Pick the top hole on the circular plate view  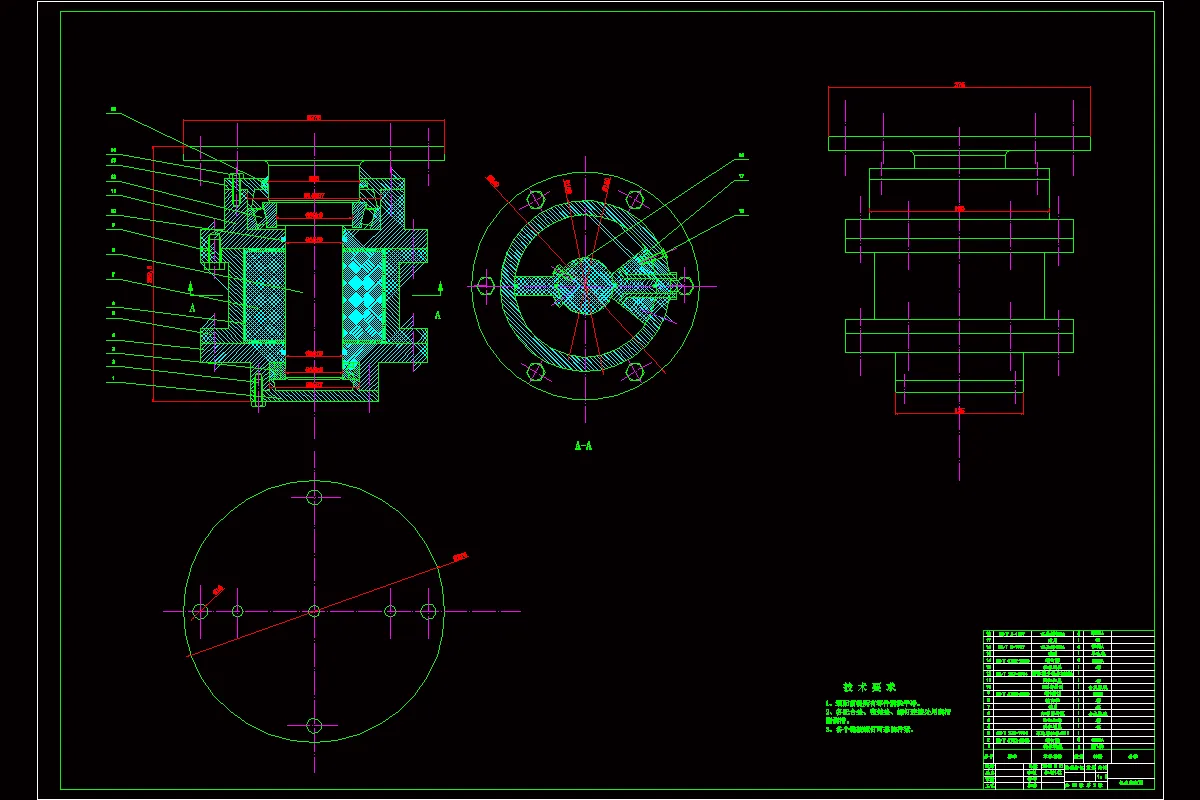coord(314,497)
